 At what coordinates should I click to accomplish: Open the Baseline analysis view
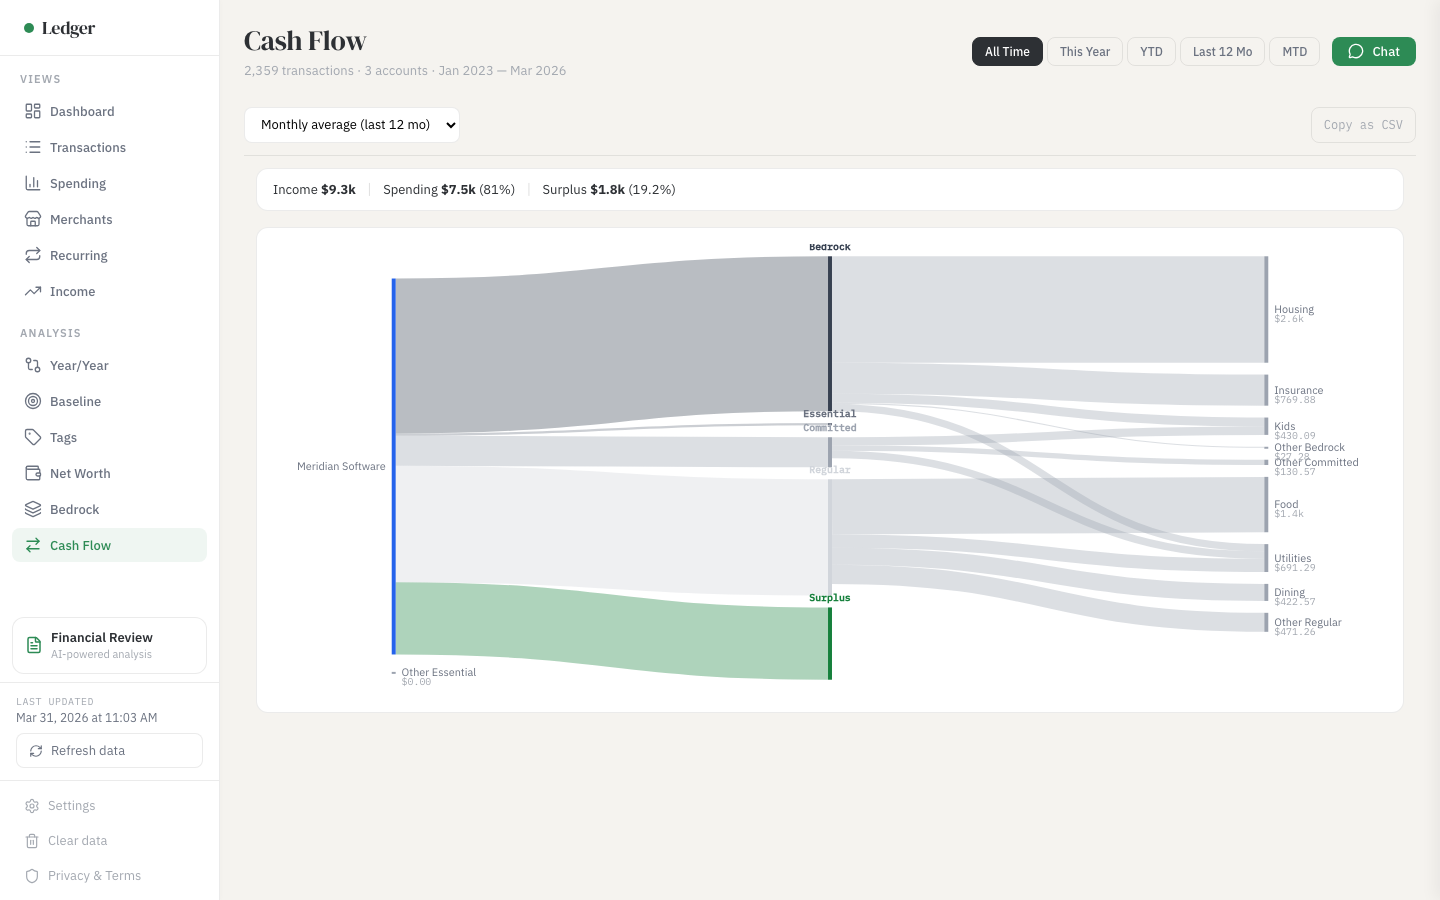point(75,401)
